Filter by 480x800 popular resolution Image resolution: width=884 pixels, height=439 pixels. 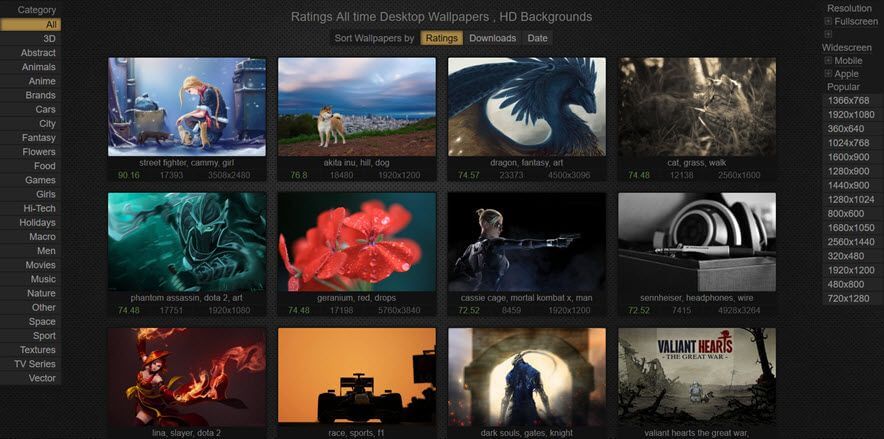click(x=852, y=284)
